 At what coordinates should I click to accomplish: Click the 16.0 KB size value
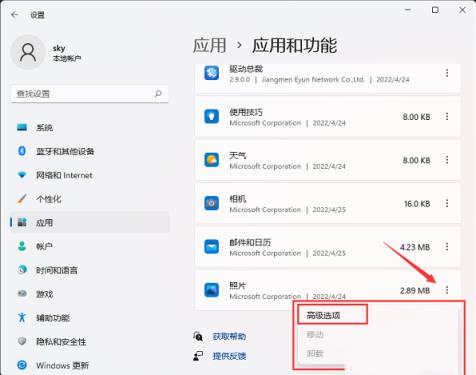[417, 204]
